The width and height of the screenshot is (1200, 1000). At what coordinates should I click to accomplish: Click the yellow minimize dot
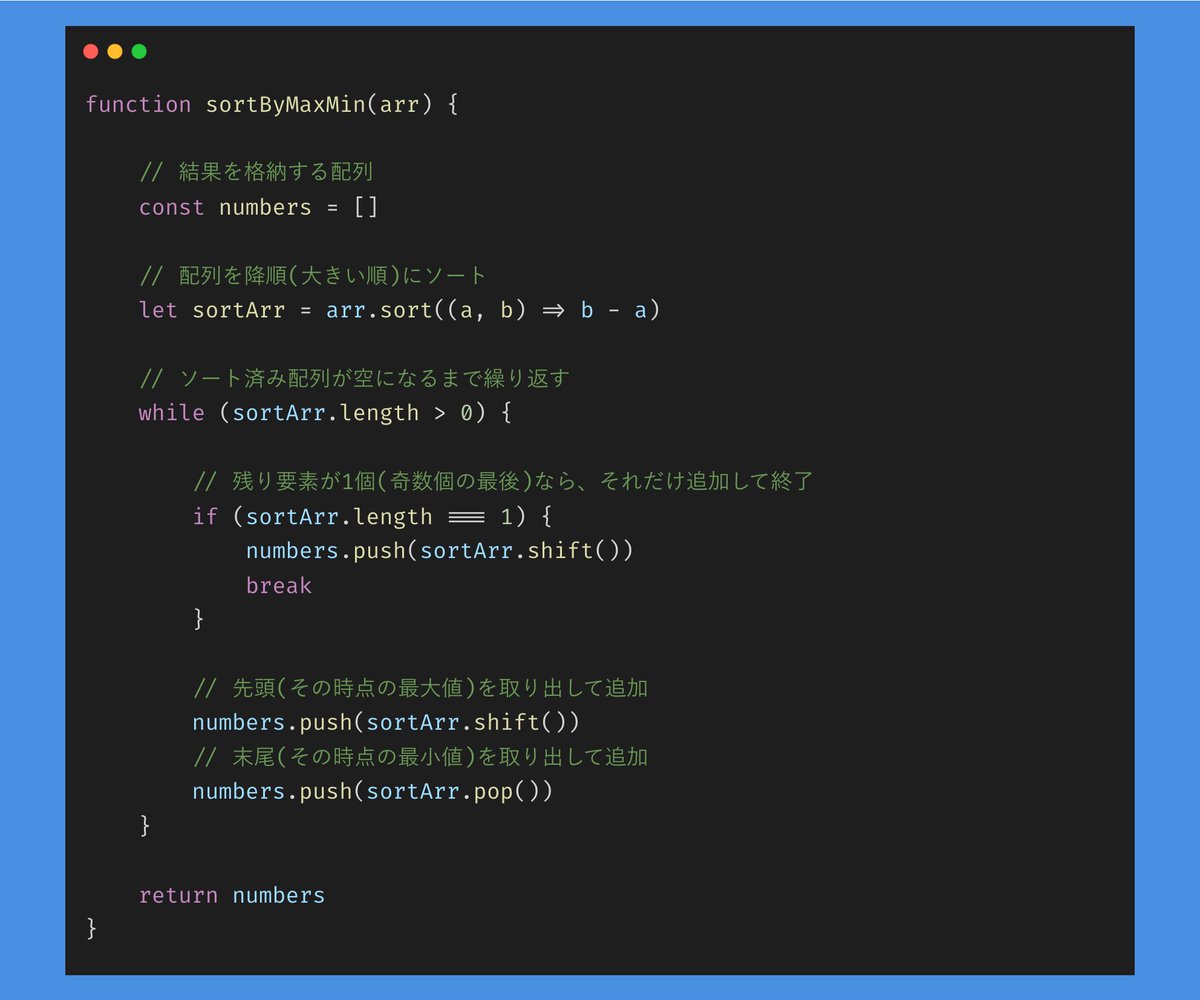[115, 51]
